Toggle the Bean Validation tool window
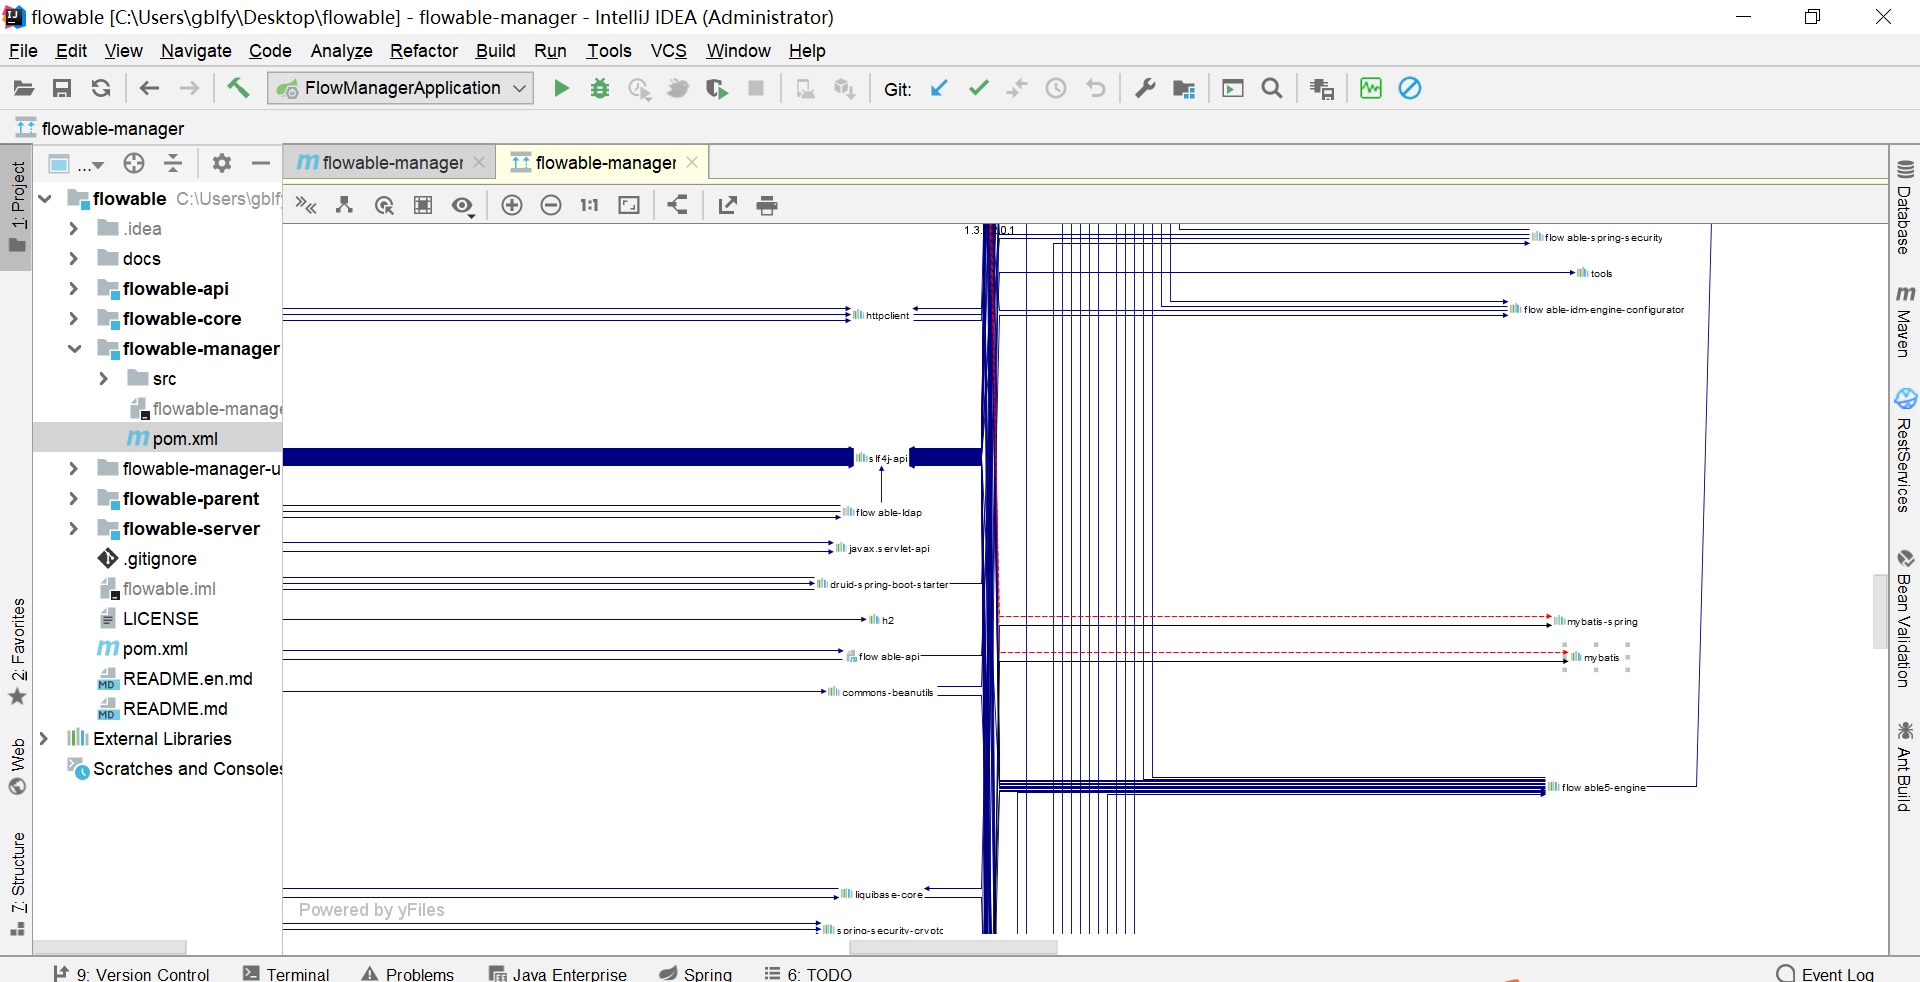This screenshot has height=982, width=1920. click(x=1904, y=618)
